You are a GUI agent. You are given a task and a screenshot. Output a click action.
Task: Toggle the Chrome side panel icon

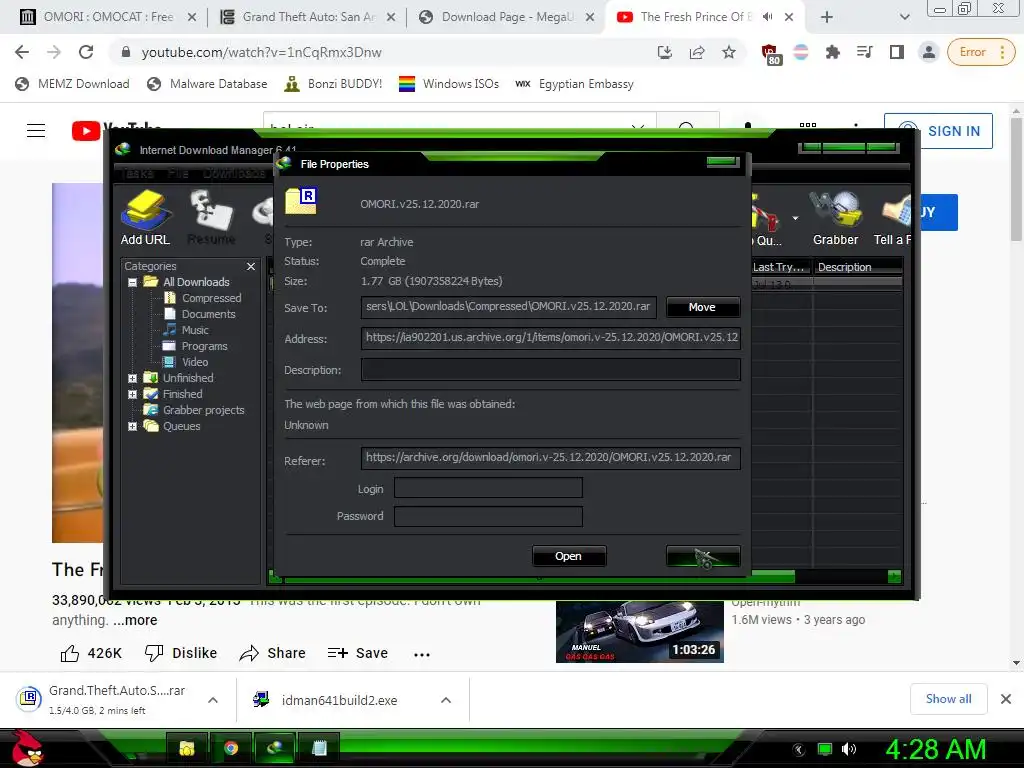pos(897,52)
